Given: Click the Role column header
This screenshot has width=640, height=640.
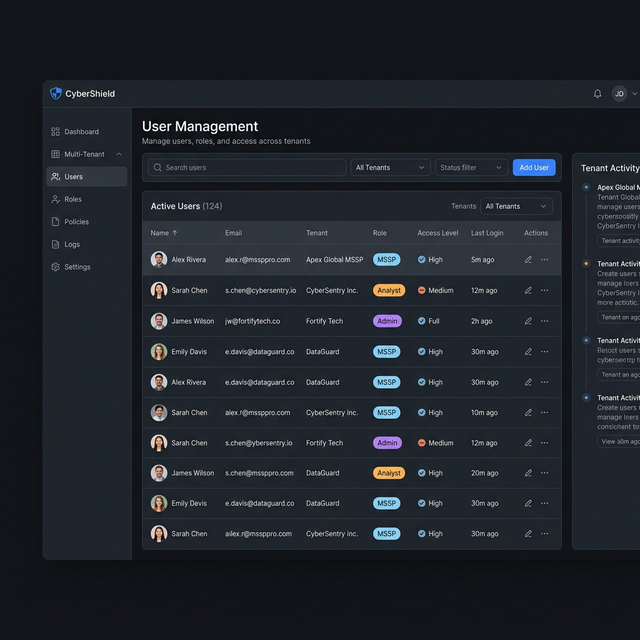Looking at the screenshot, I should click(380, 233).
